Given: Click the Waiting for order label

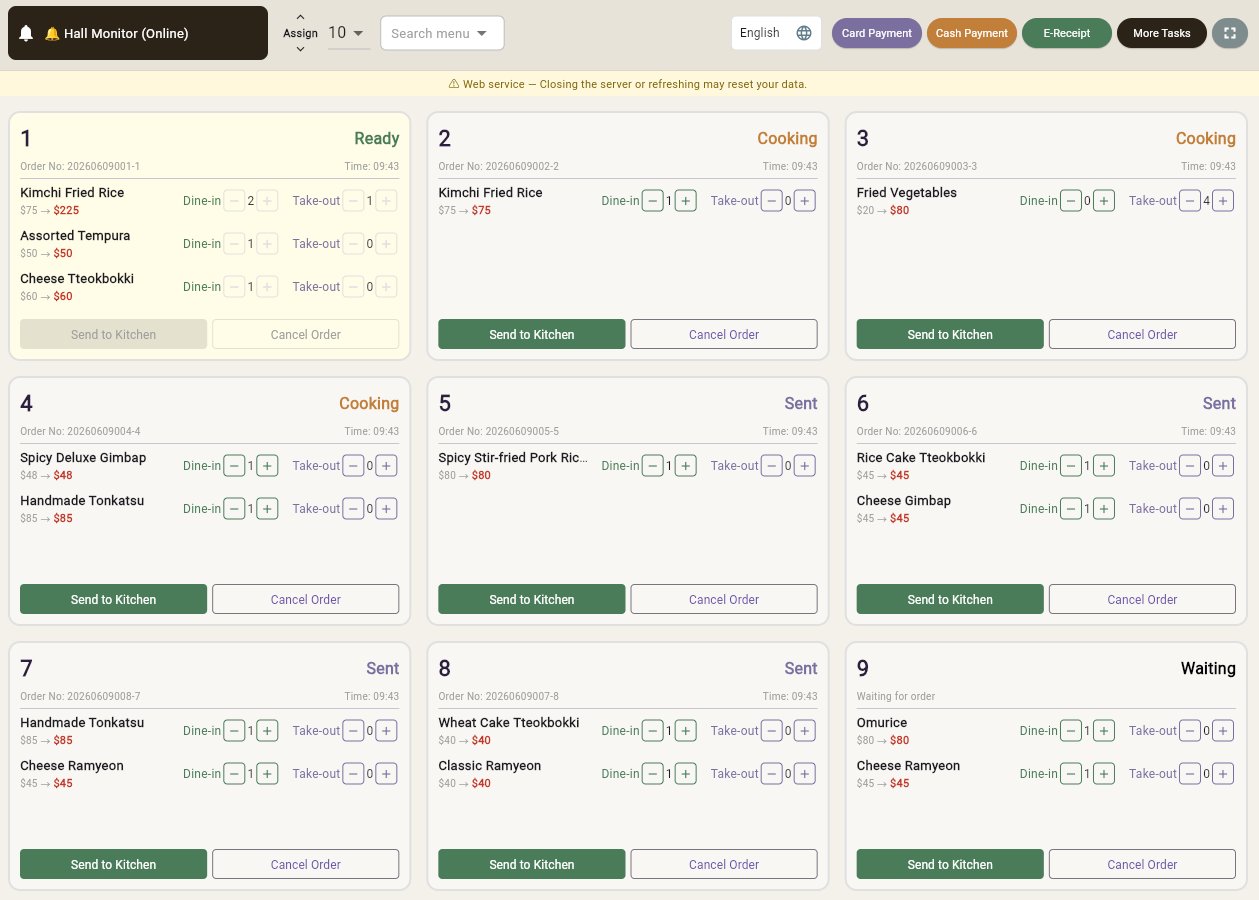Looking at the screenshot, I should 896,696.
